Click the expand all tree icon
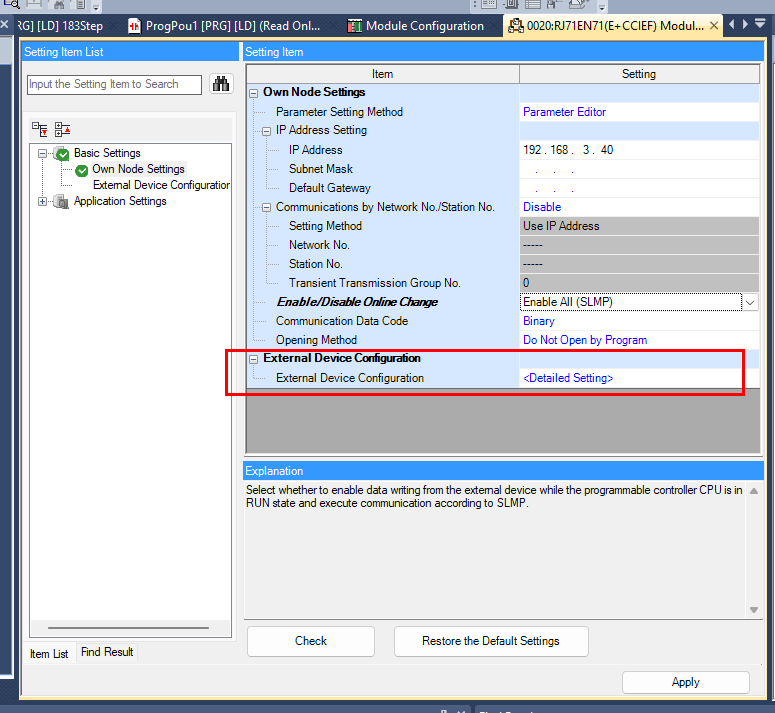 pos(40,129)
